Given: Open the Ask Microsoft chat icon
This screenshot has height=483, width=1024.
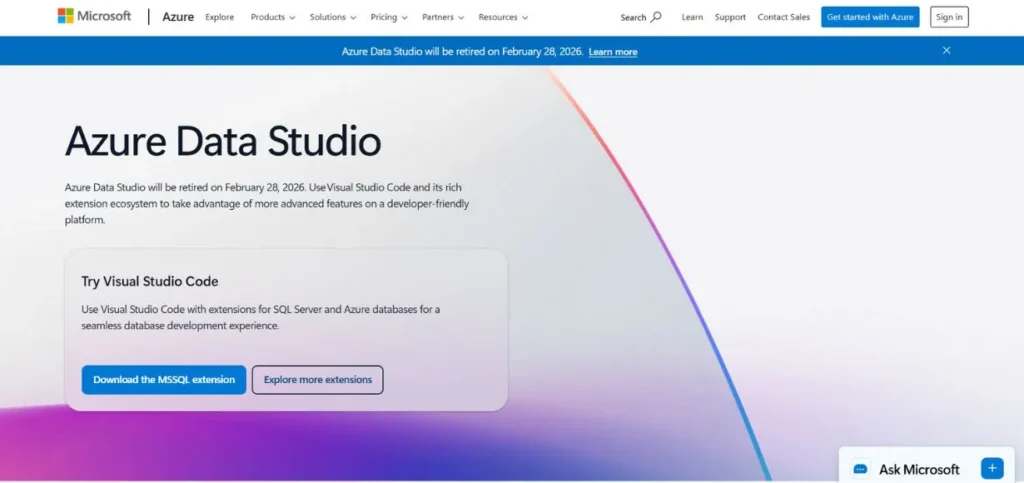Looking at the screenshot, I should coord(860,469).
